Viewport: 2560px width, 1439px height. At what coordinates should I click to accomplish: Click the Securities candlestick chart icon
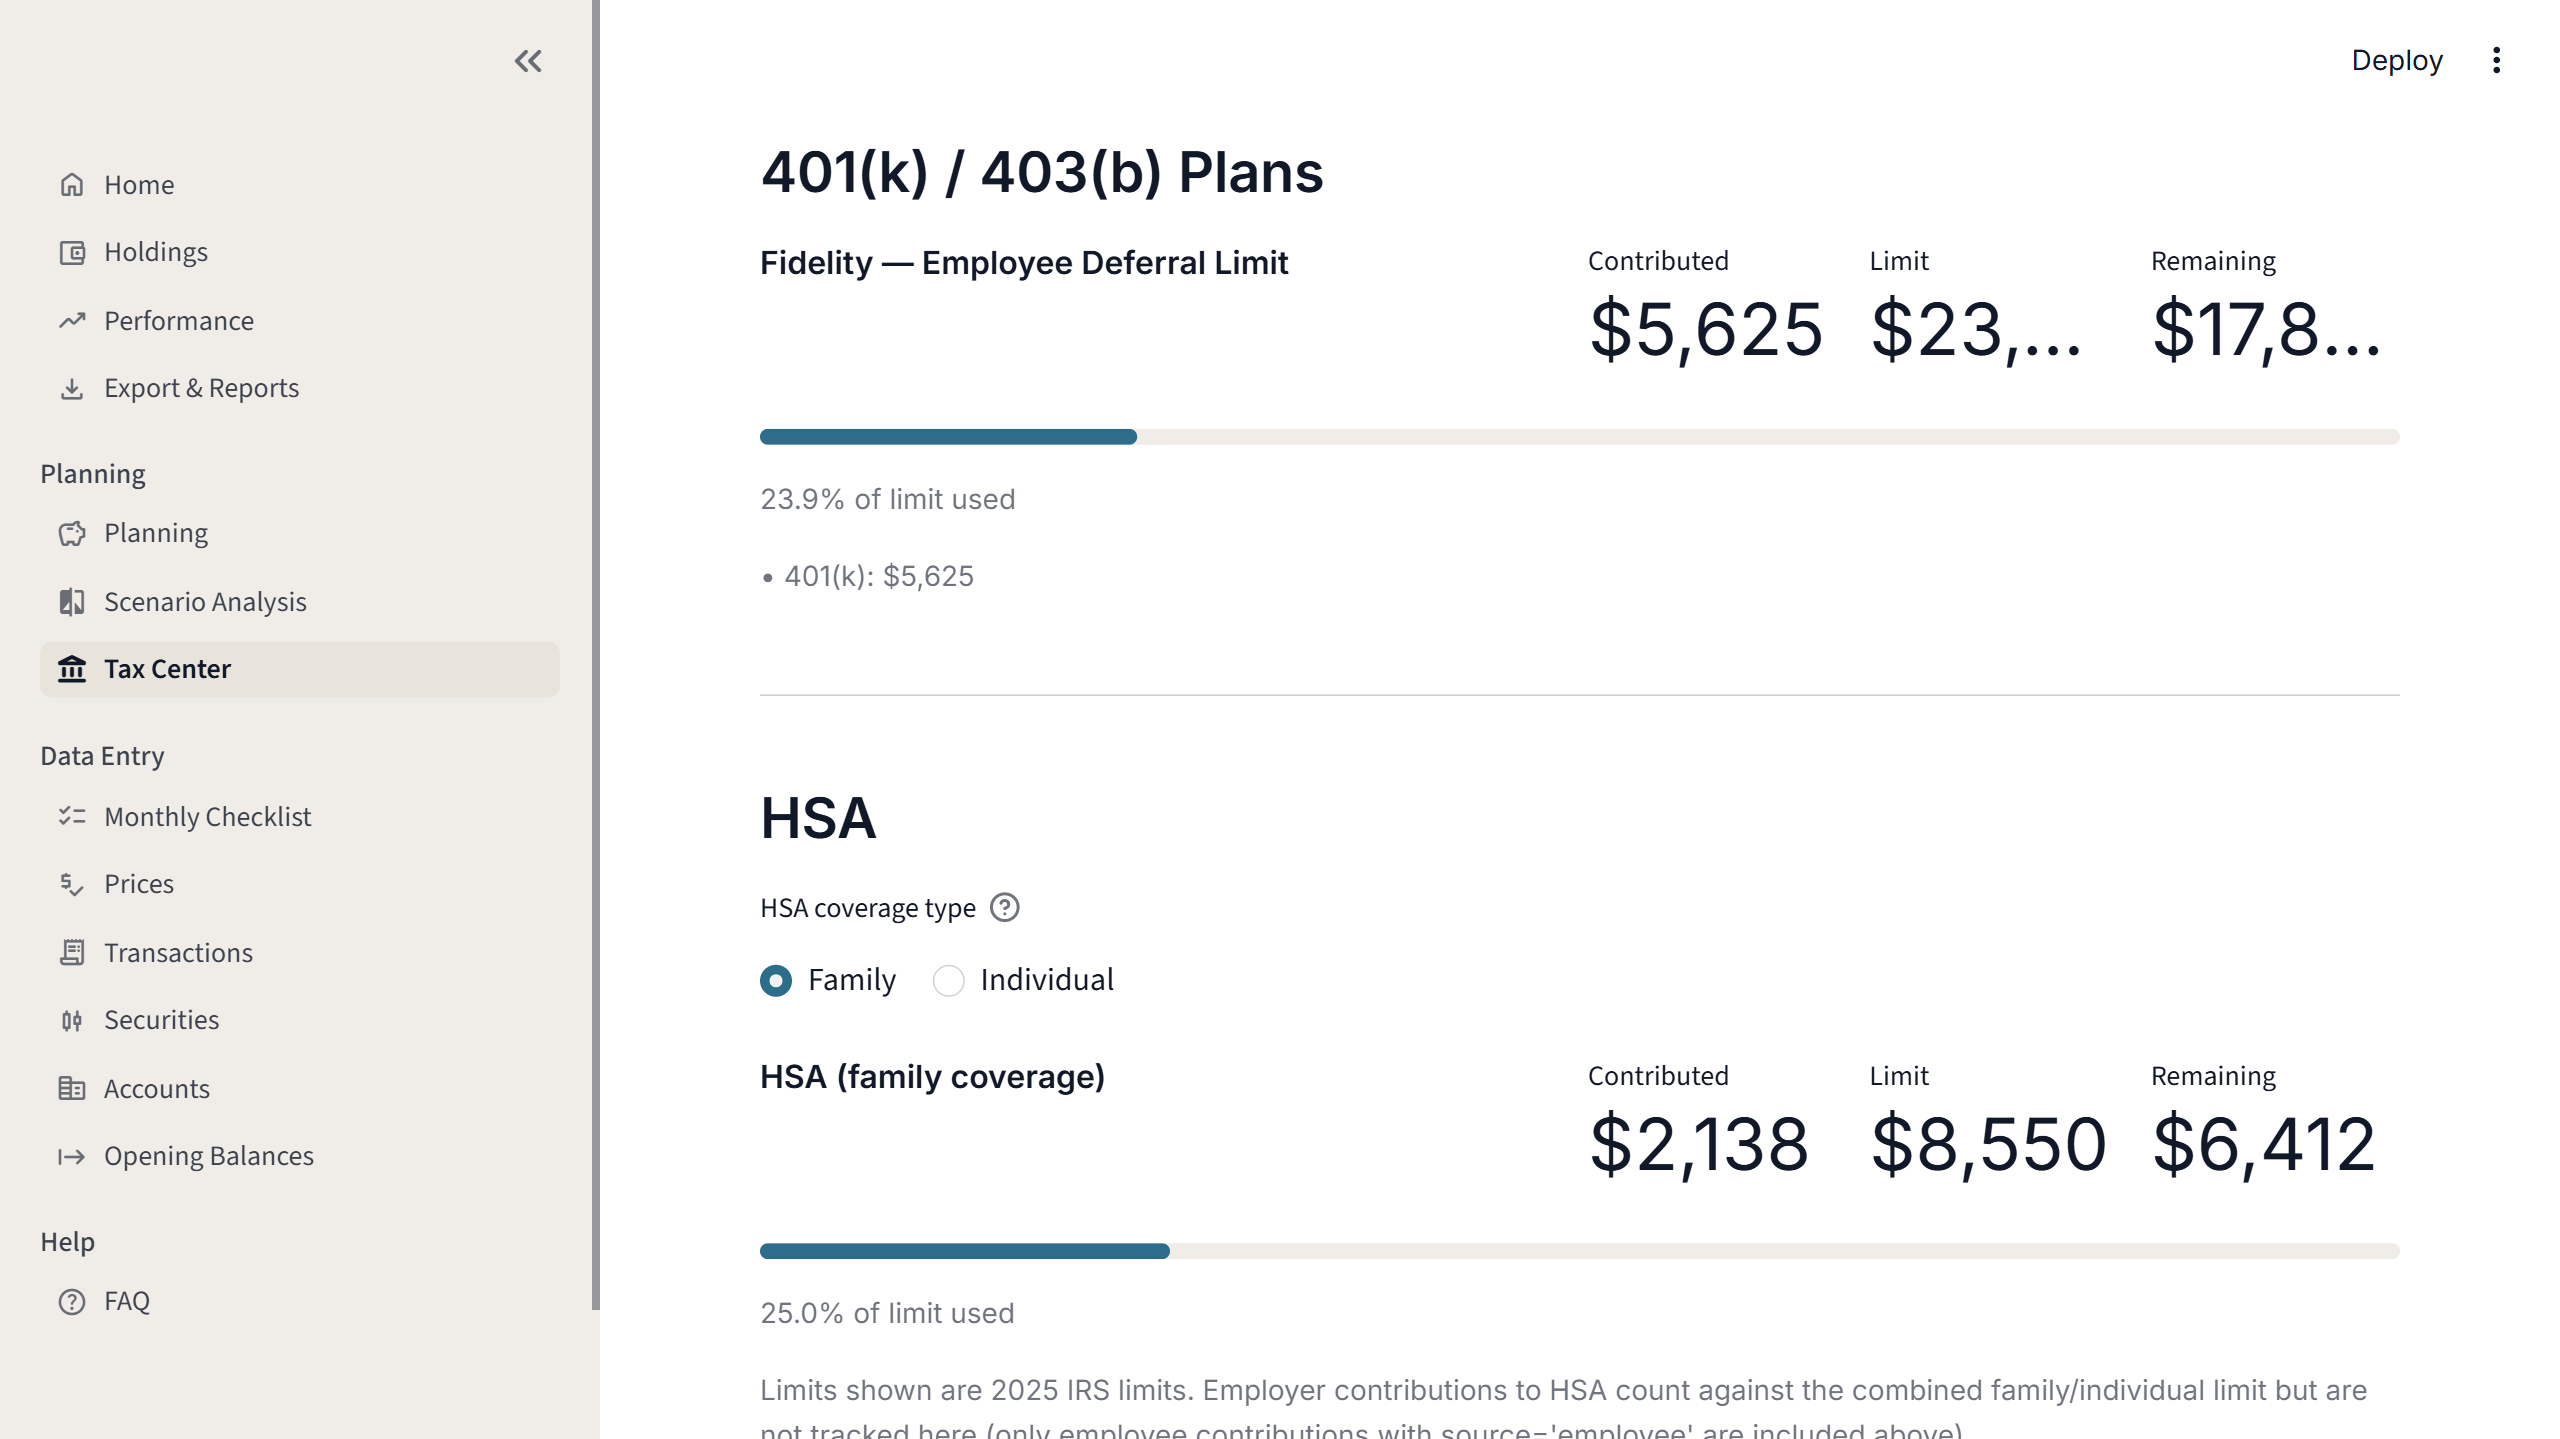point(72,1020)
